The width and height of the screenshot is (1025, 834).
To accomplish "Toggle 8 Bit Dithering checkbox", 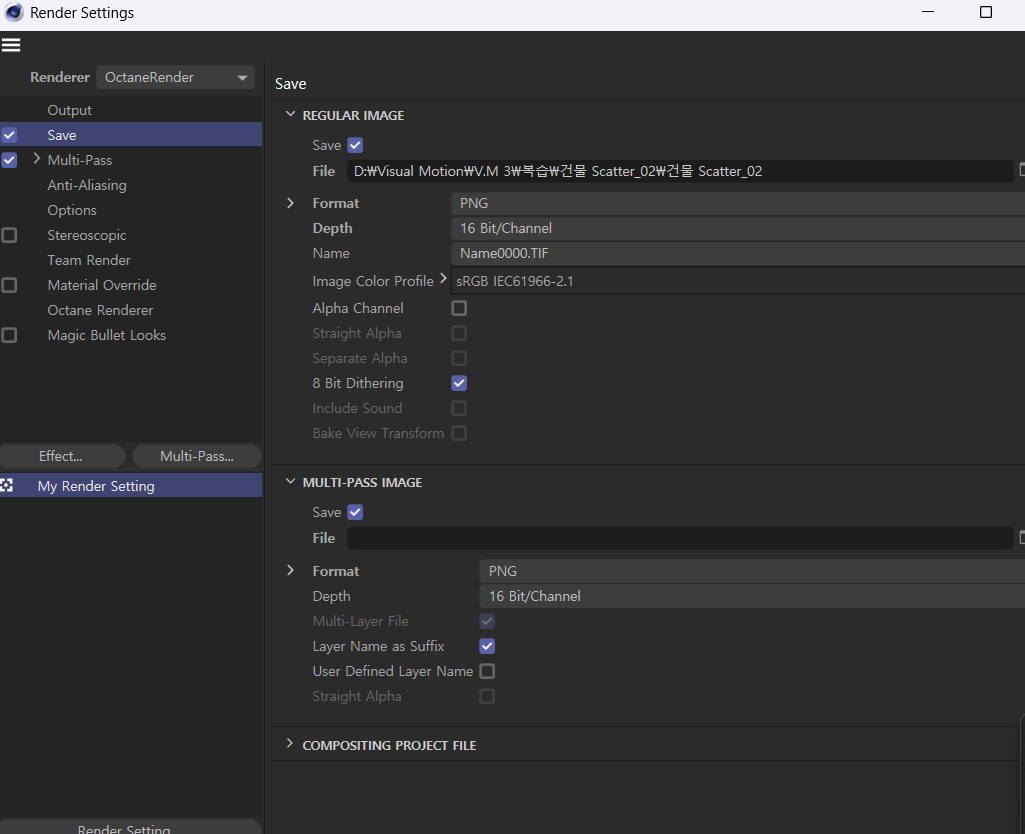I will [x=459, y=383].
